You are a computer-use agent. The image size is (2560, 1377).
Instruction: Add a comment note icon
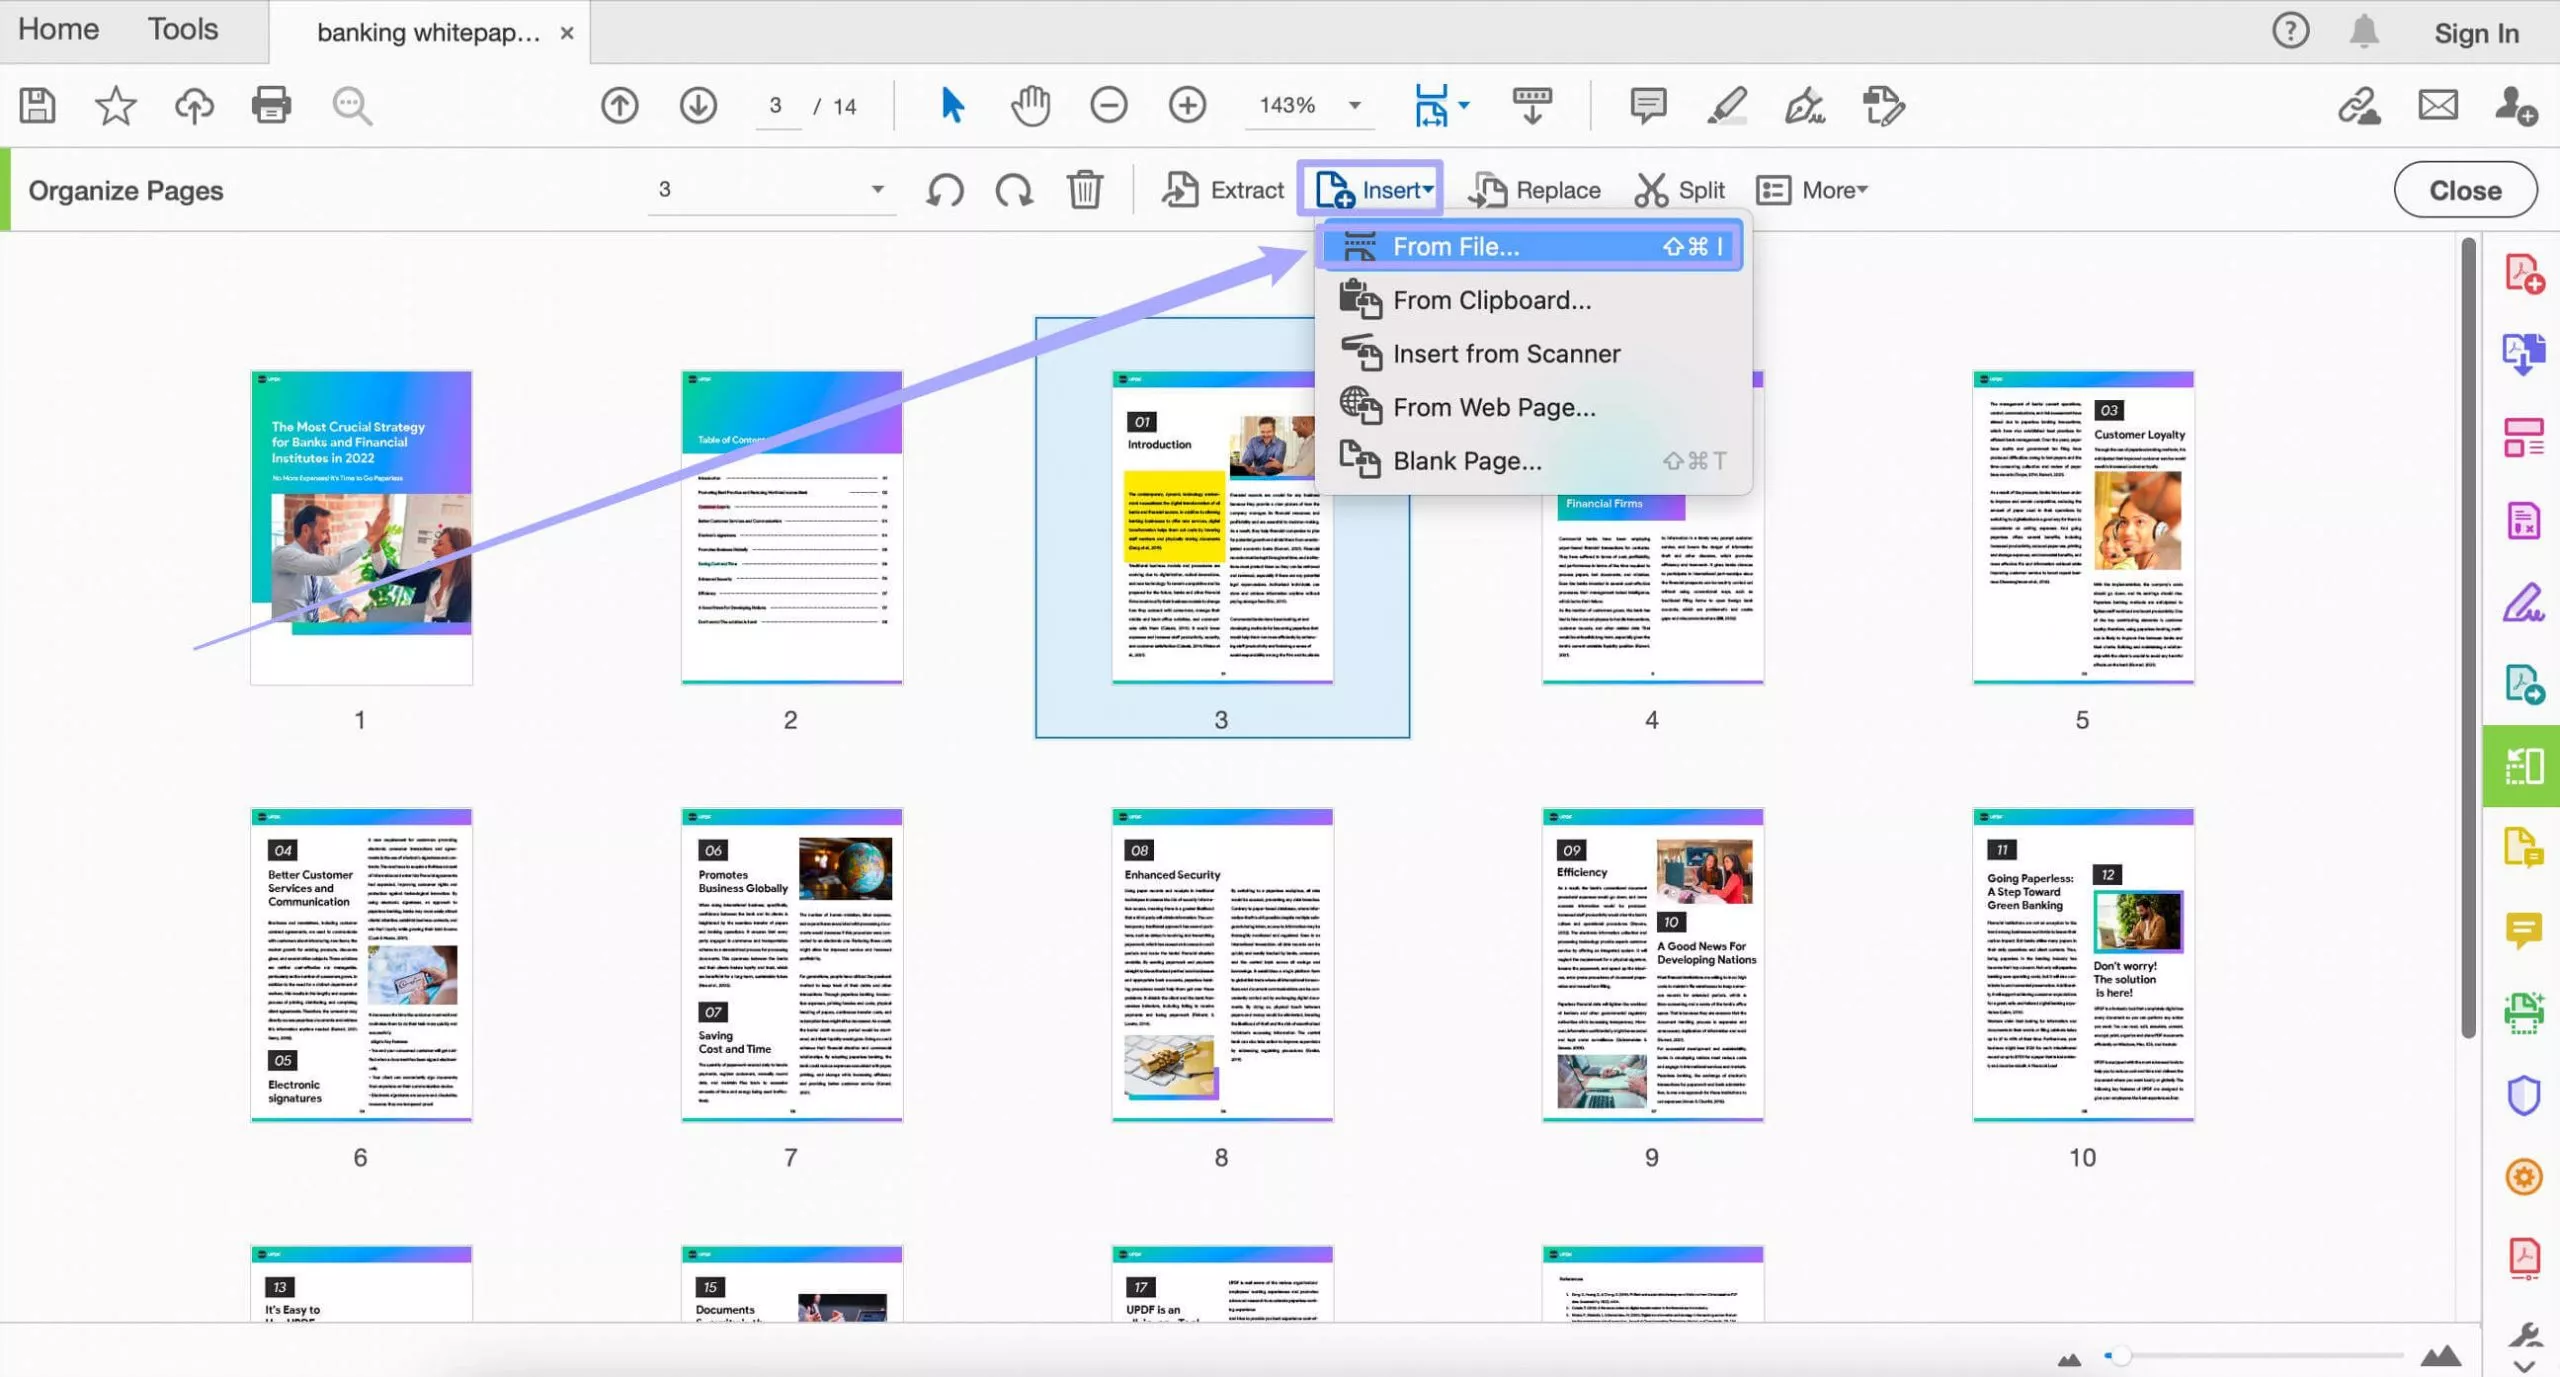1647,105
